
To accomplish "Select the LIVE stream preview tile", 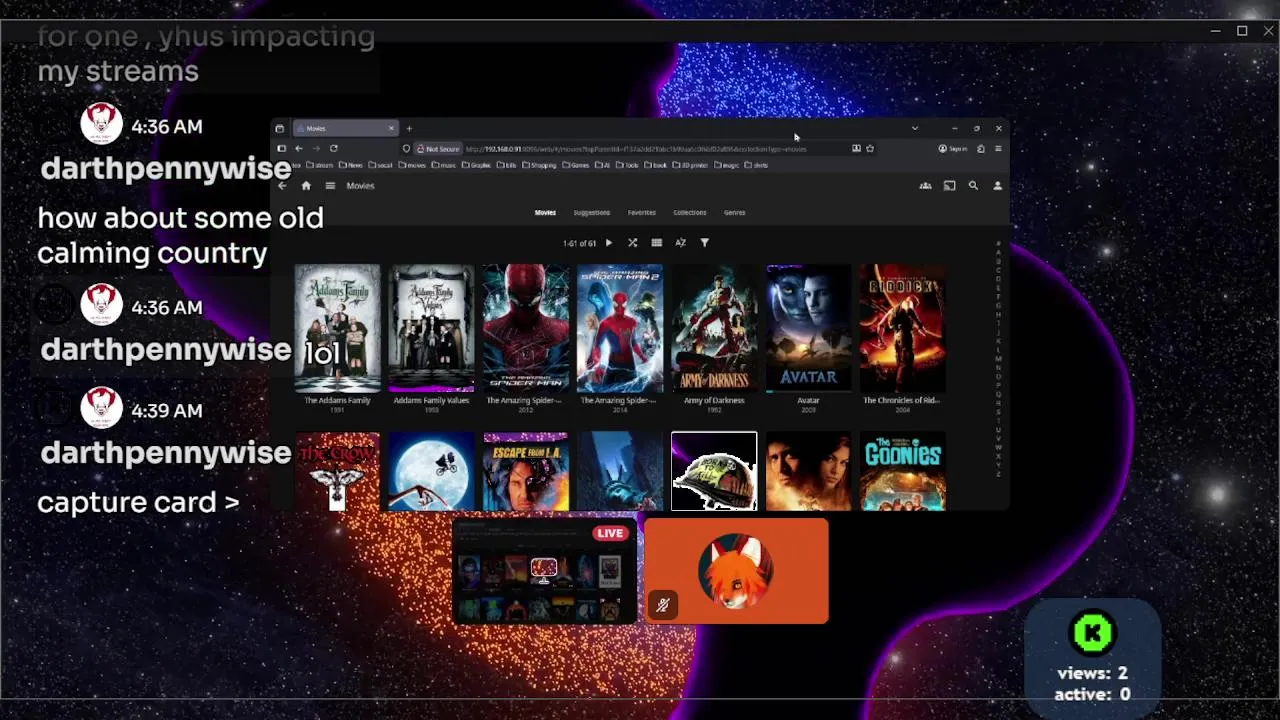I will point(545,571).
